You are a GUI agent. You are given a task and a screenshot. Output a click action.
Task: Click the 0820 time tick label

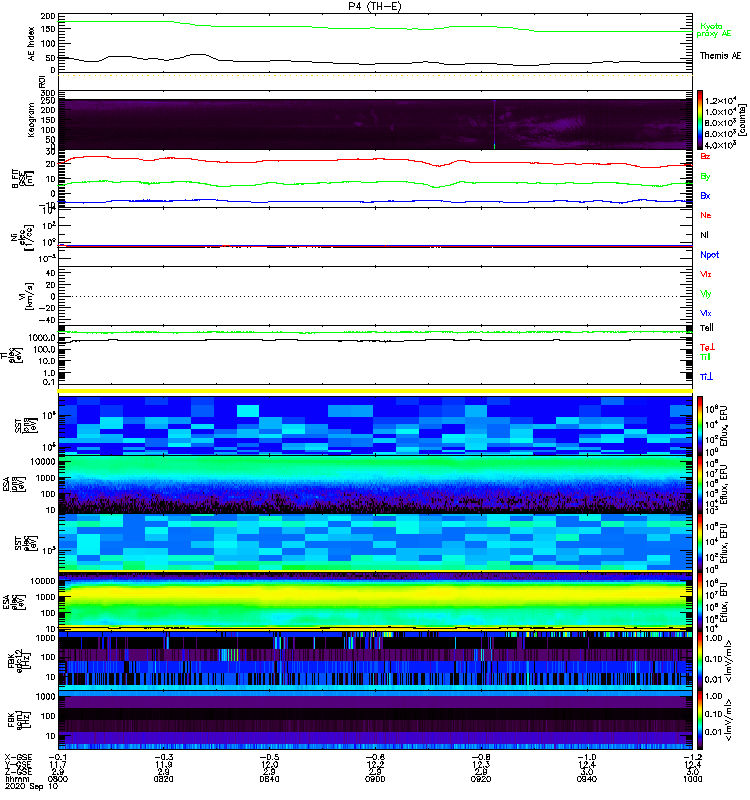[x=163, y=779]
